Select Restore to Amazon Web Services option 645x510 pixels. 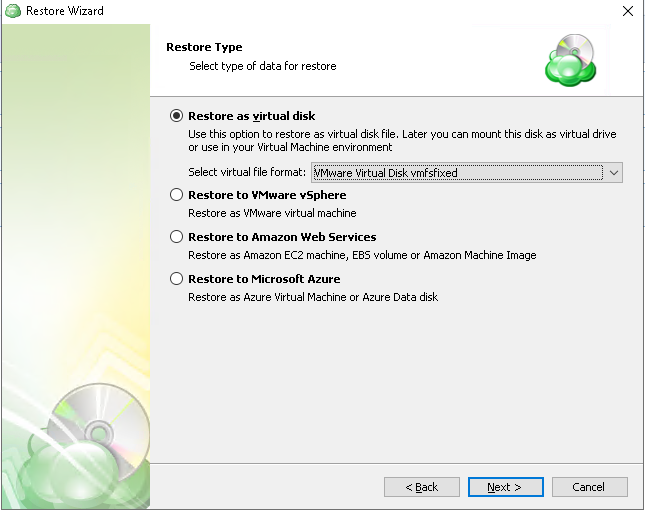click(x=177, y=237)
